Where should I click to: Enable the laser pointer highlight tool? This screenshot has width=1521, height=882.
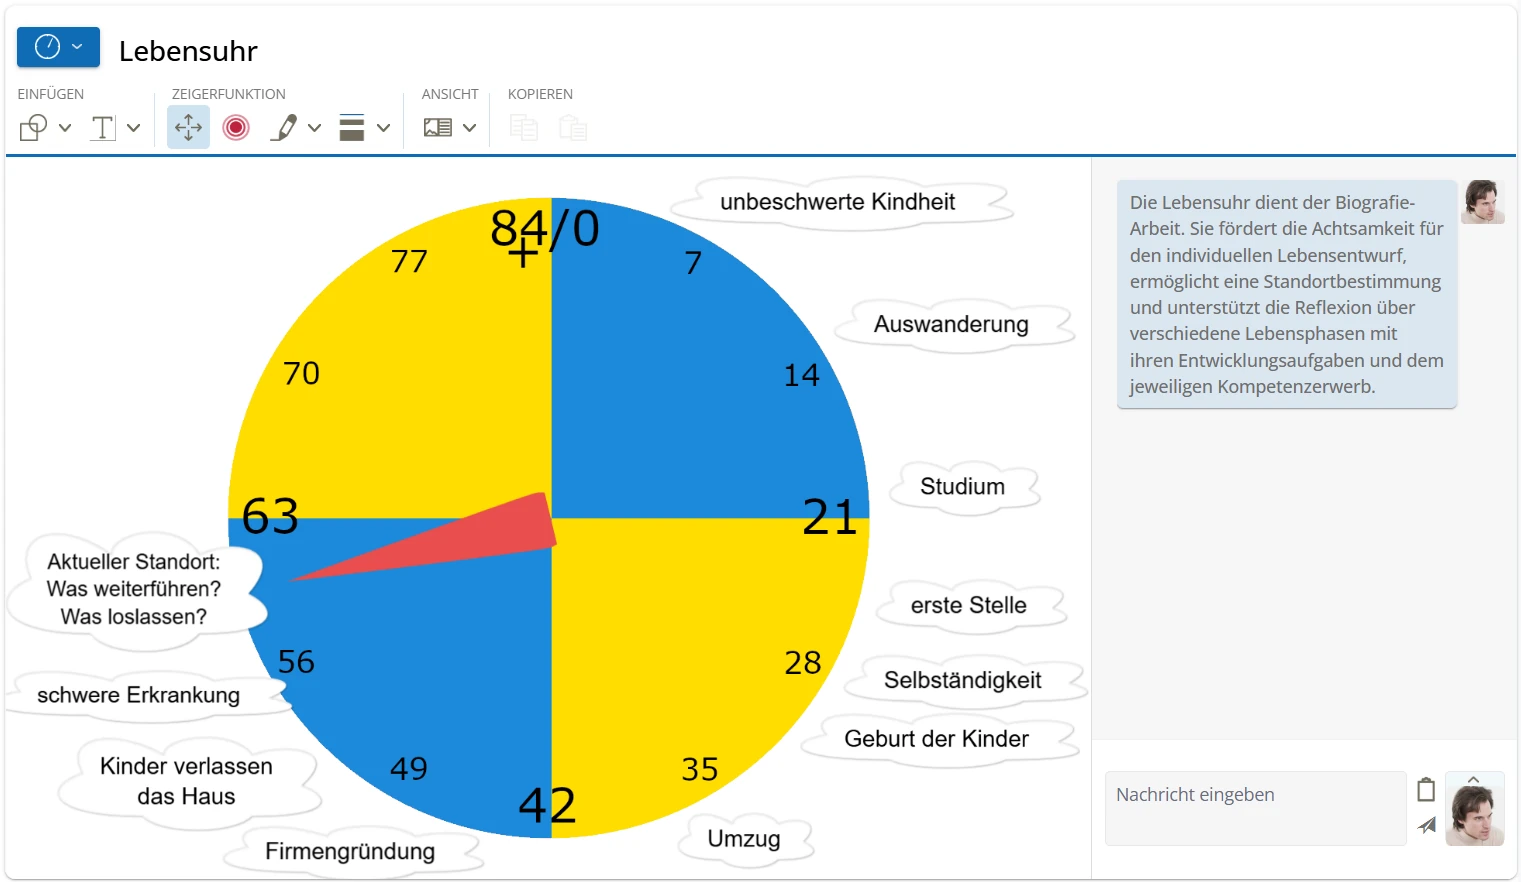point(235,127)
